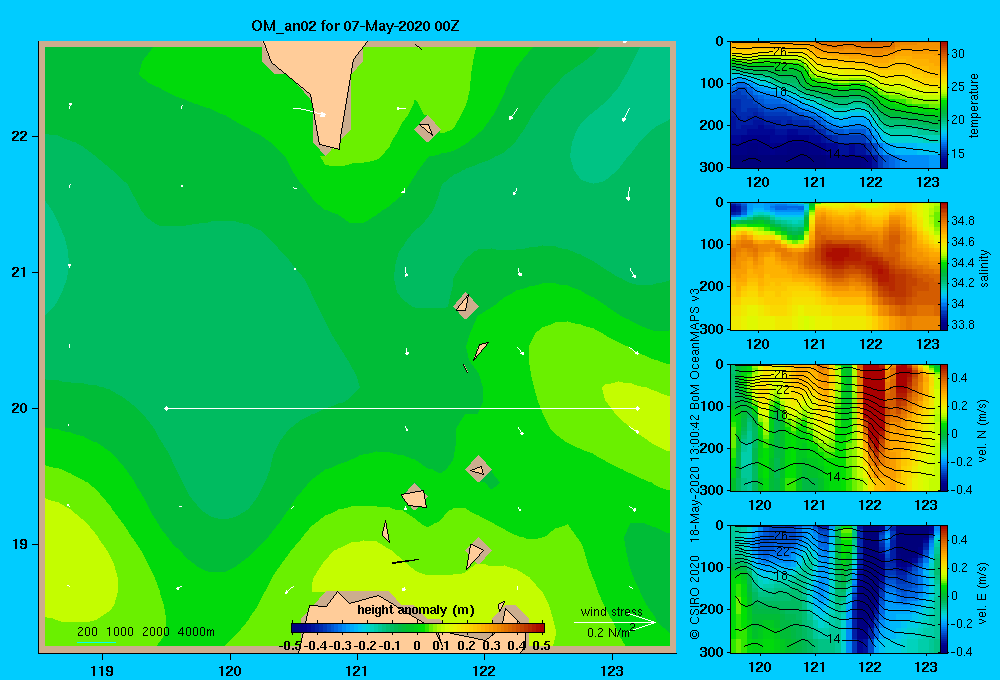The height and width of the screenshot is (680, 1000).
Task: Open the northward velocity section plot
Action: 835,427
